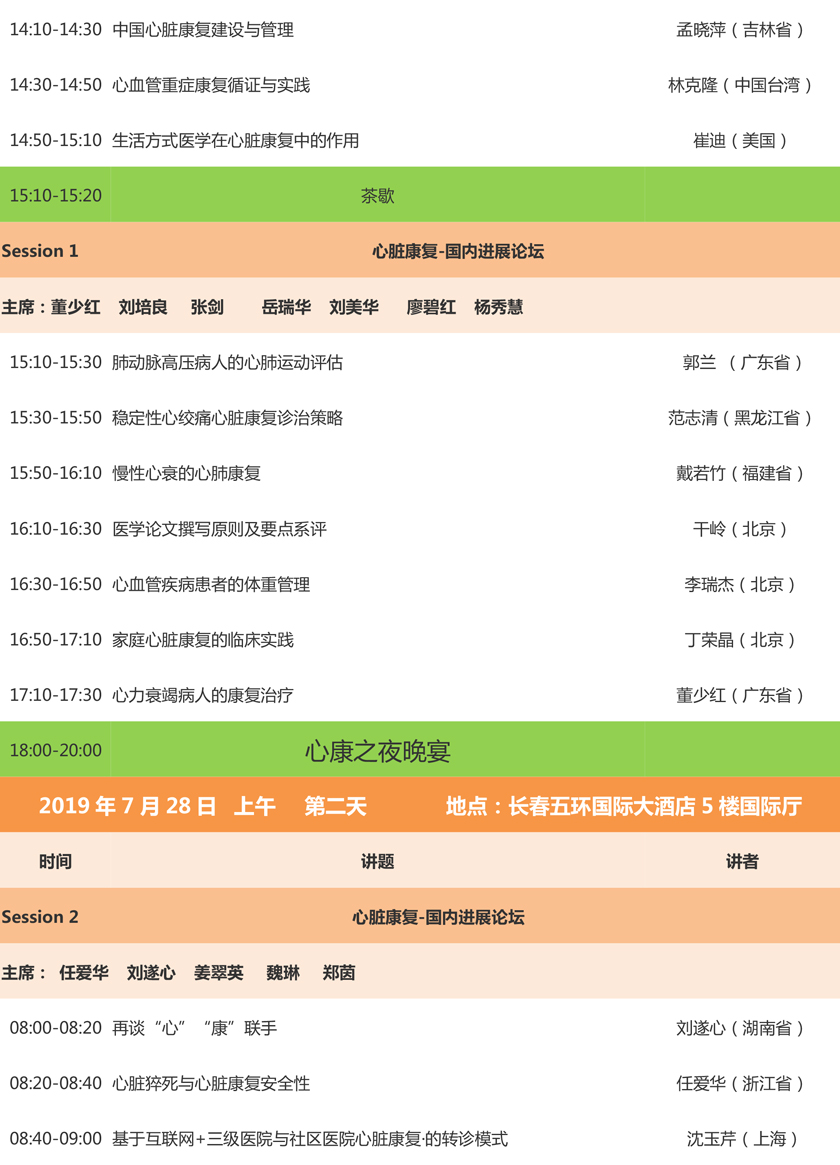The height and width of the screenshot is (1165, 840).
Task: Click talk 肺动脉高压病人的心肺运动评估
Action: 227,362
